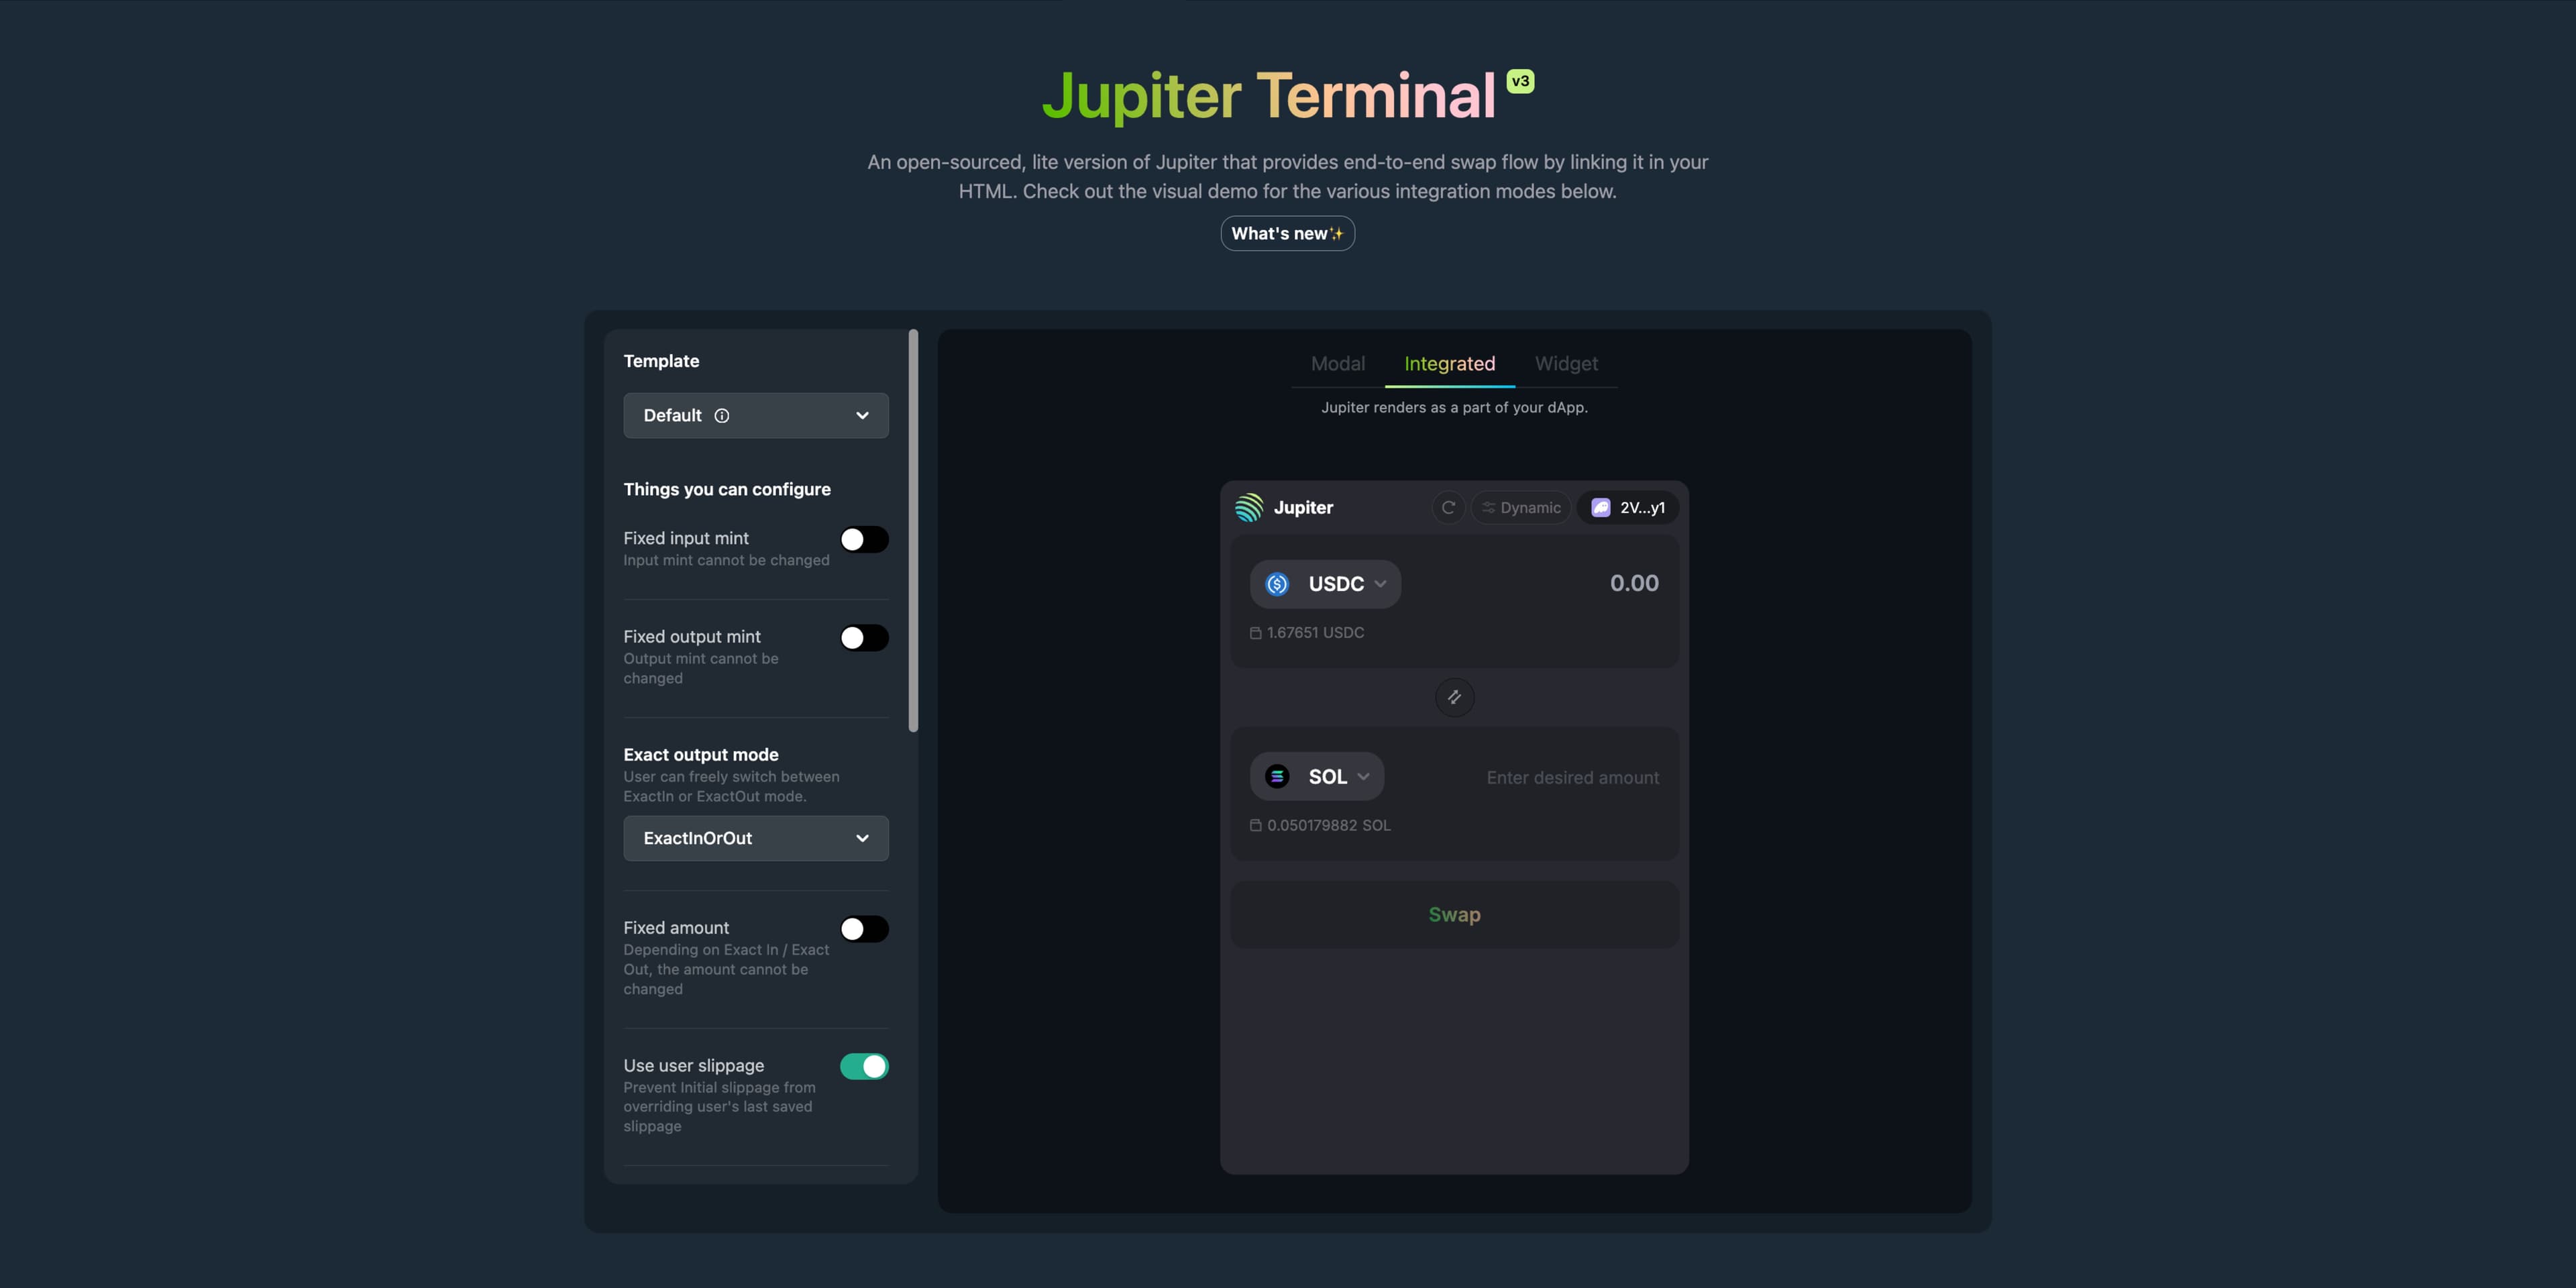Open the Template Default dropdown

756,415
